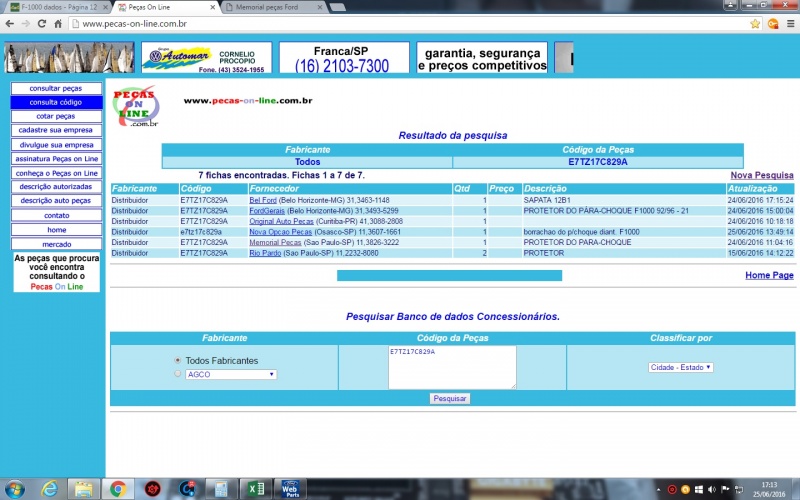This screenshot has height=500, width=800.
Task: Open descrição auto peças menu item
Action: (56, 201)
